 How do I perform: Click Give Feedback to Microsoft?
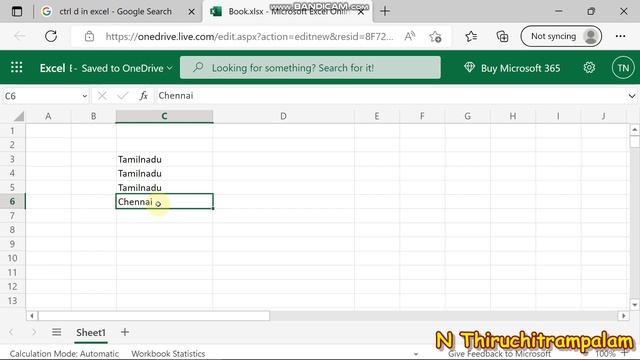click(x=499, y=353)
